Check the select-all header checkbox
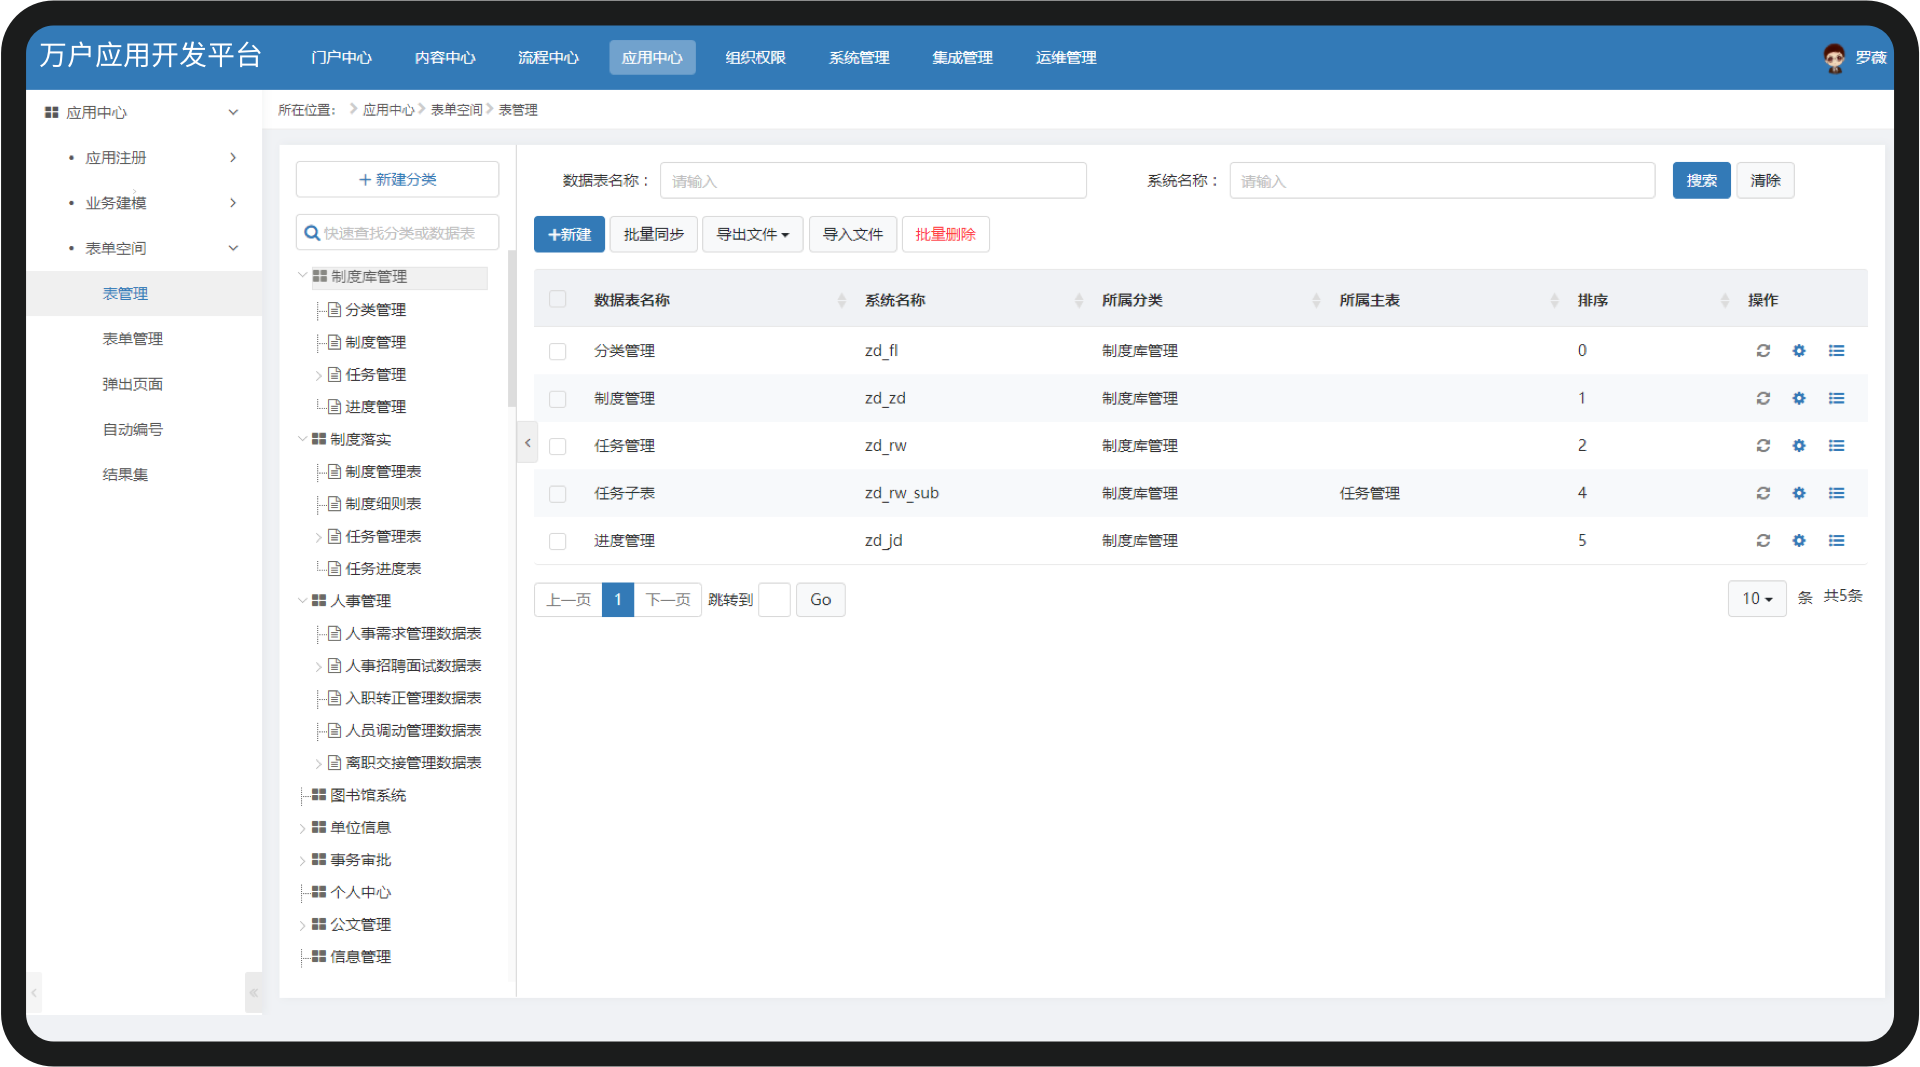This screenshot has width=1920, height=1067. pos(558,299)
